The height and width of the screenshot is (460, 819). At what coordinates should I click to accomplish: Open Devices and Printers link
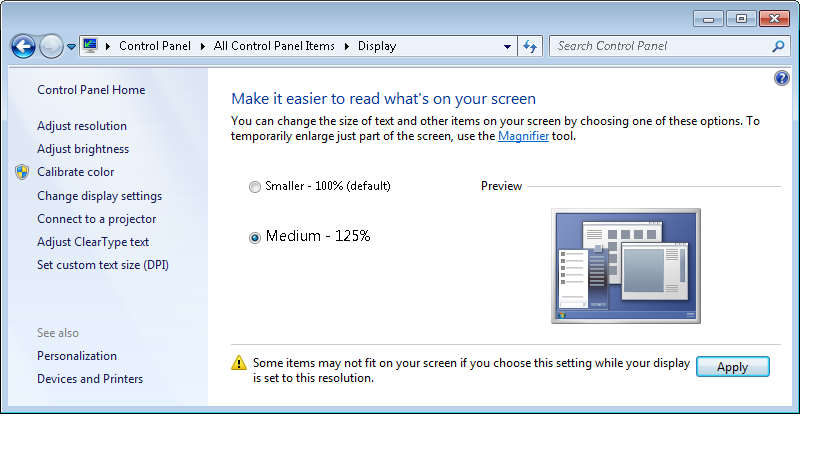pyautogui.click(x=90, y=379)
